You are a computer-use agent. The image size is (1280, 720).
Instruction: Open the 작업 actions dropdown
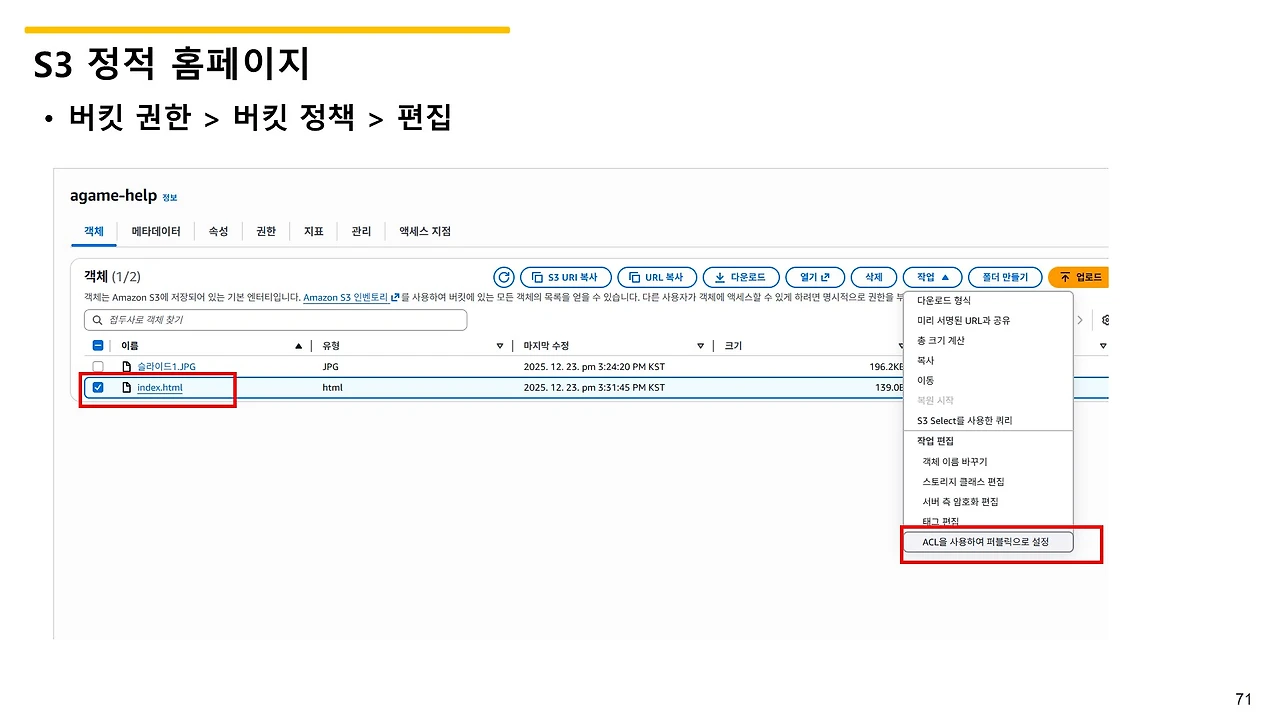click(x=932, y=277)
